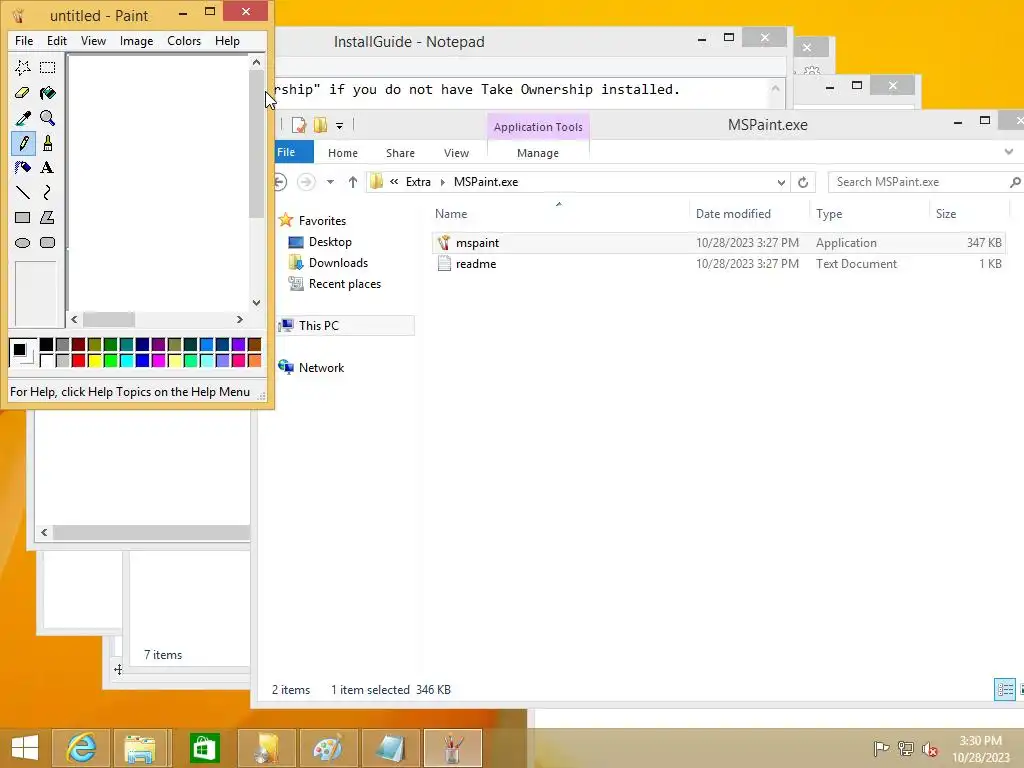This screenshot has height=768, width=1024.
Task: Select the Rounded Rectangle tool
Action: tap(47, 242)
